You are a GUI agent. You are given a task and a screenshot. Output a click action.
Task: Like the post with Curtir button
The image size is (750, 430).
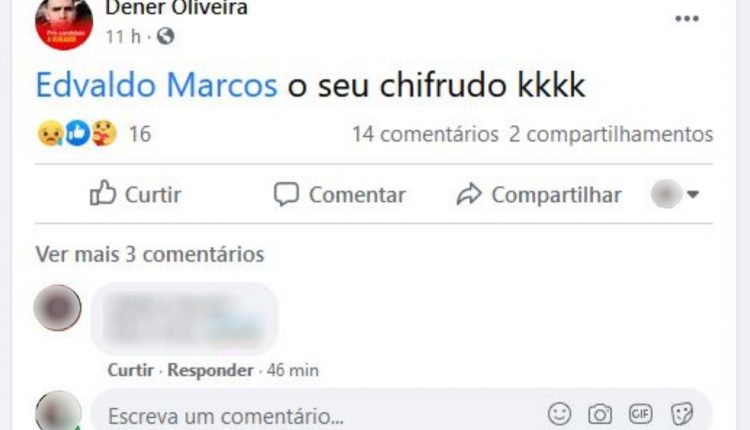(136, 194)
